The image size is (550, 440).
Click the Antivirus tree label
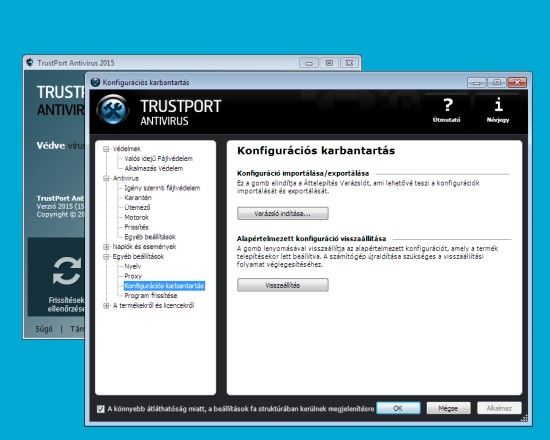pyautogui.click(x=126, y=178)
